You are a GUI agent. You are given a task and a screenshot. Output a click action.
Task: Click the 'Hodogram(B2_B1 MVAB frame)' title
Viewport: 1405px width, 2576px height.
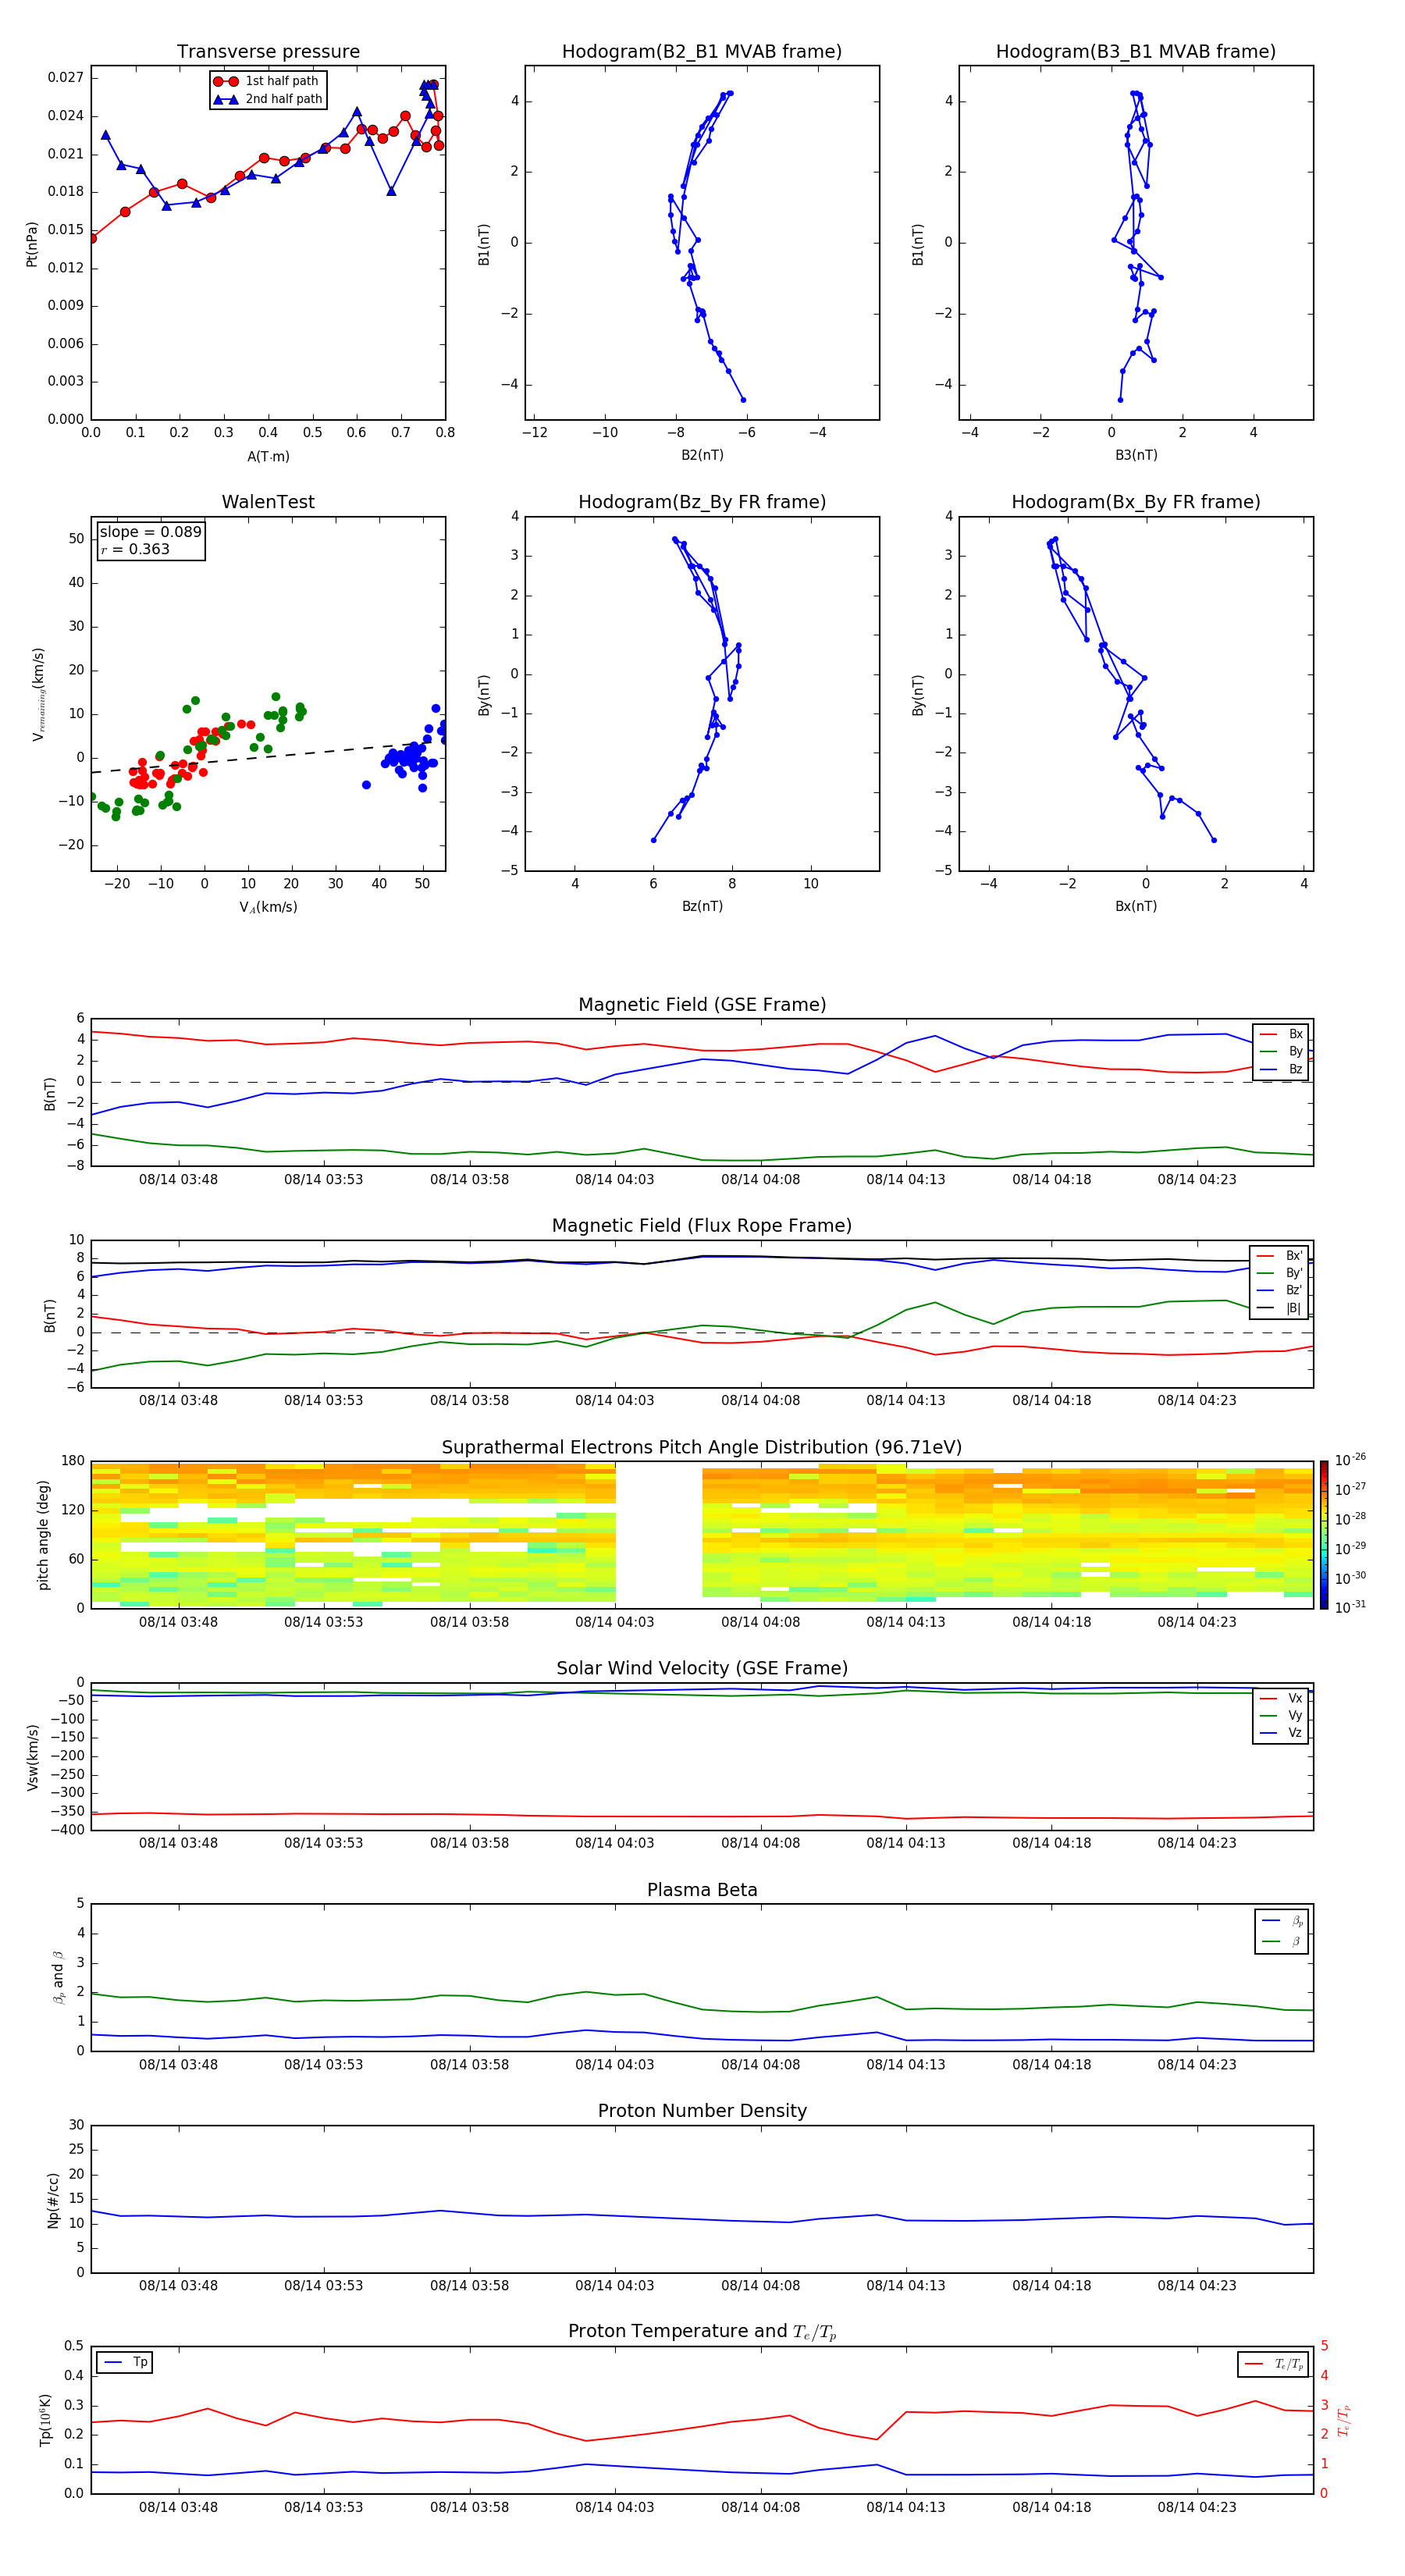click(702, 52)
